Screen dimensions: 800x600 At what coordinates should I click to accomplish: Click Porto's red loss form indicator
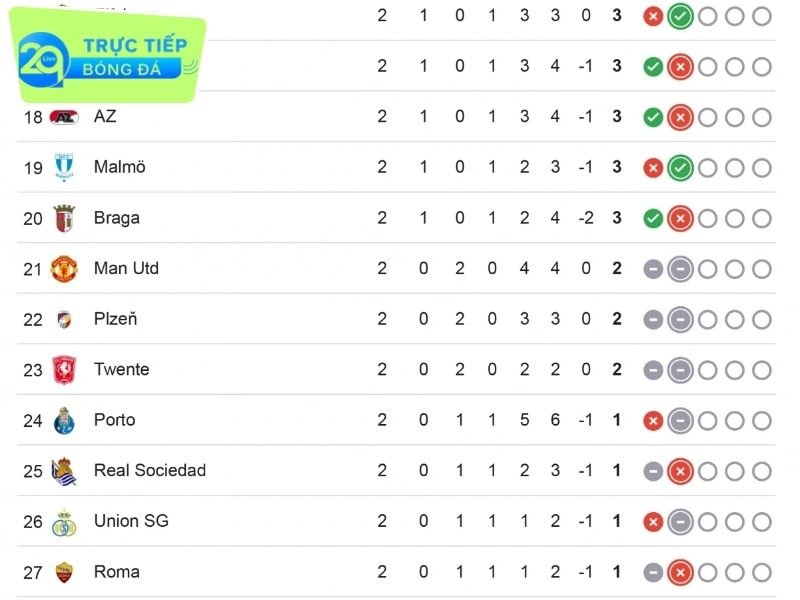coord(653,420)
